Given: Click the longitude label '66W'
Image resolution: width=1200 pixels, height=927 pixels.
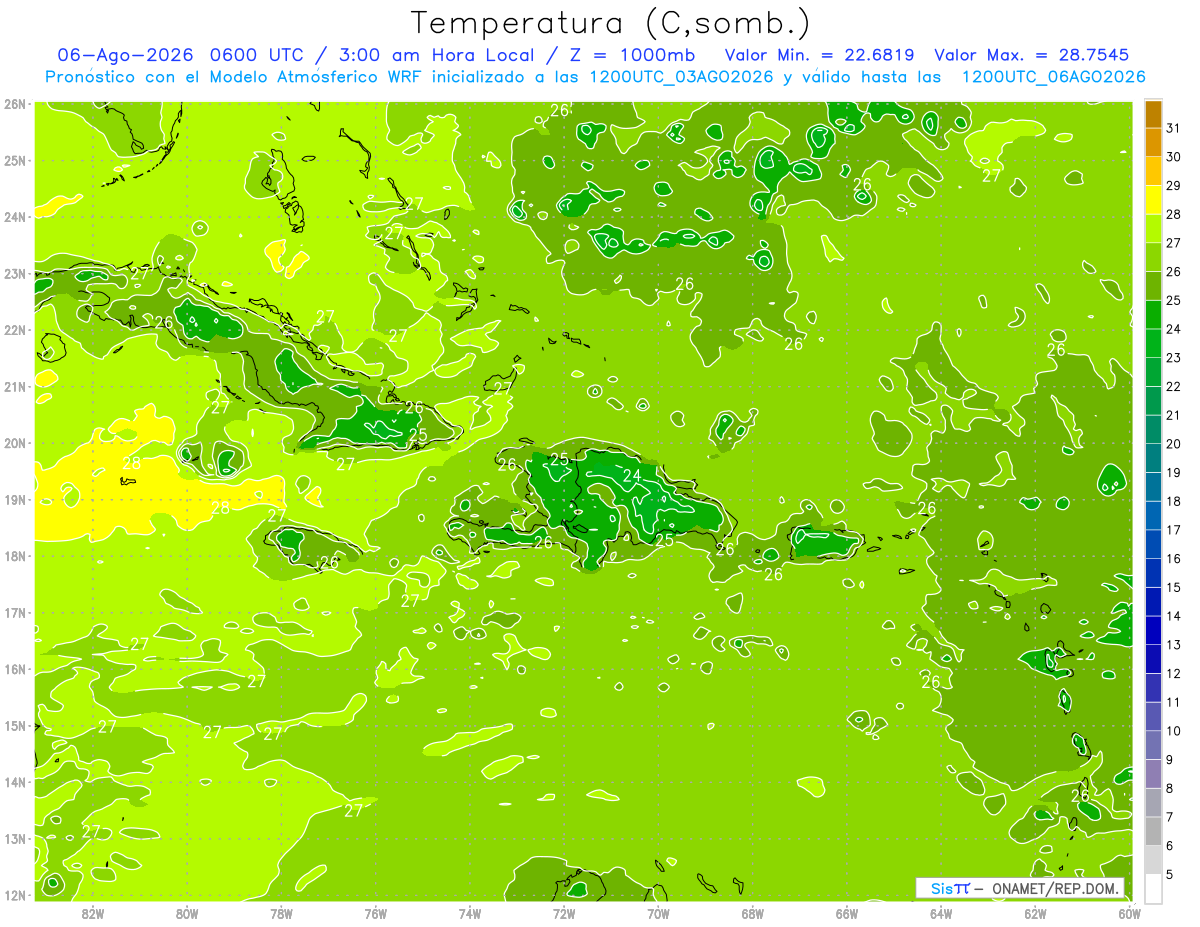Looking at the screenshot, I should [847, 912].
